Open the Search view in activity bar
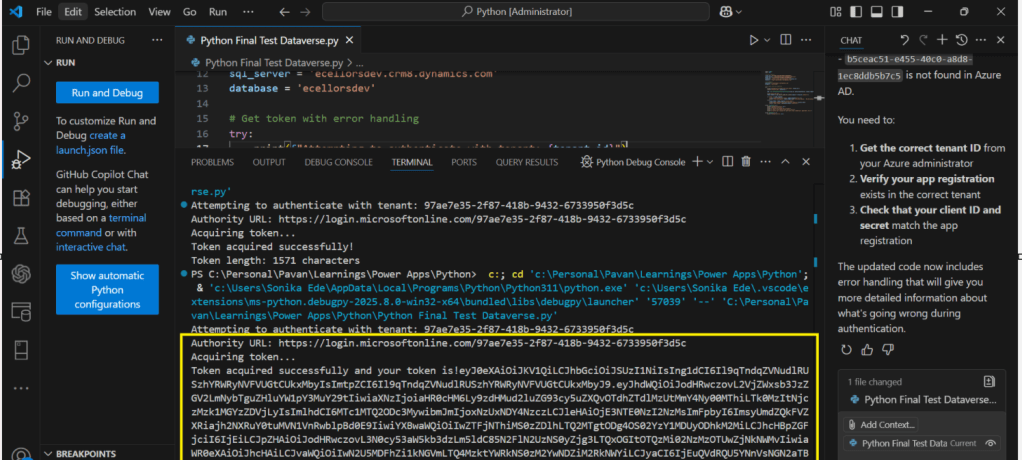The width and height of the screenshot is (1022, 460). point(21,83)
